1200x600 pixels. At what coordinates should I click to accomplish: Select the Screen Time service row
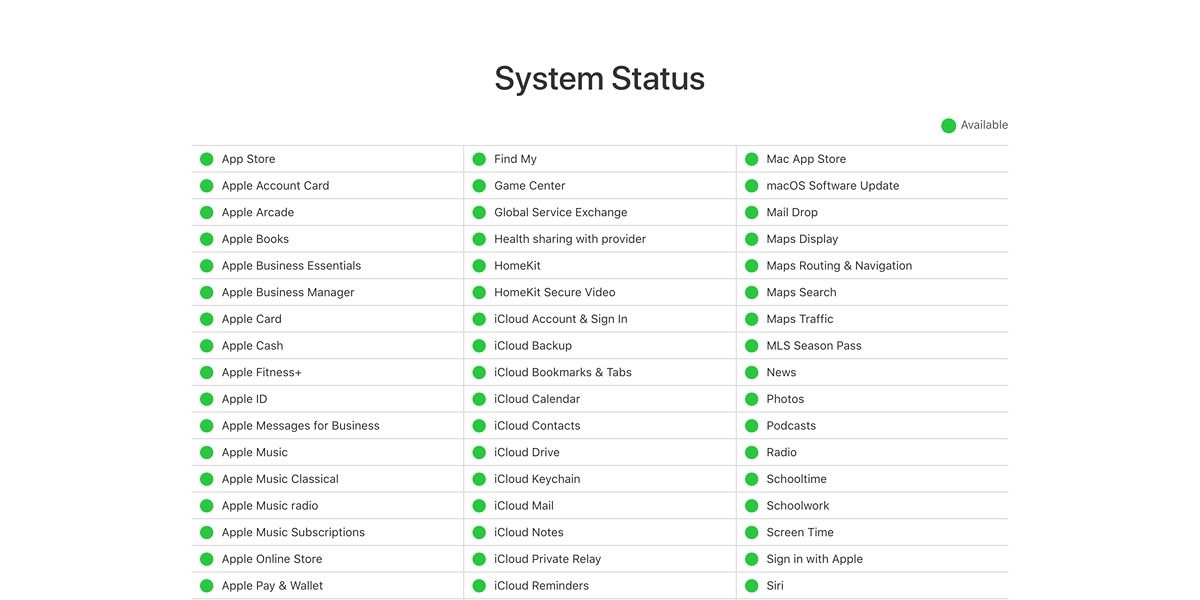pos(800,532)
